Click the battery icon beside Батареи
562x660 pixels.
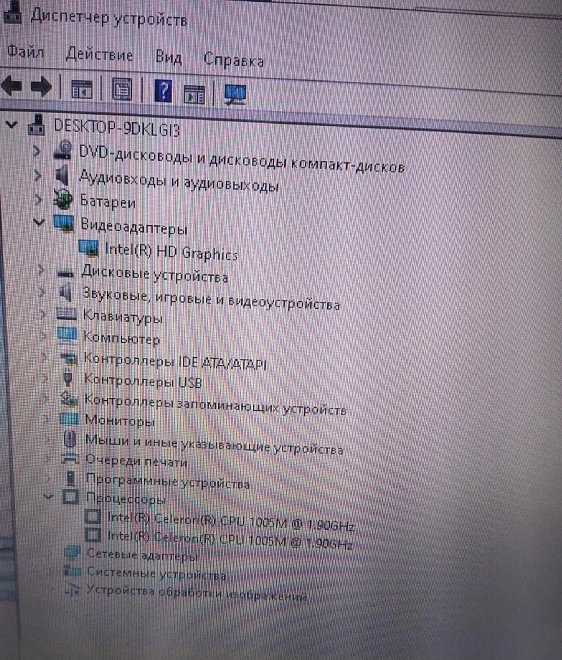pyautogui.click(x=62, y=200)
